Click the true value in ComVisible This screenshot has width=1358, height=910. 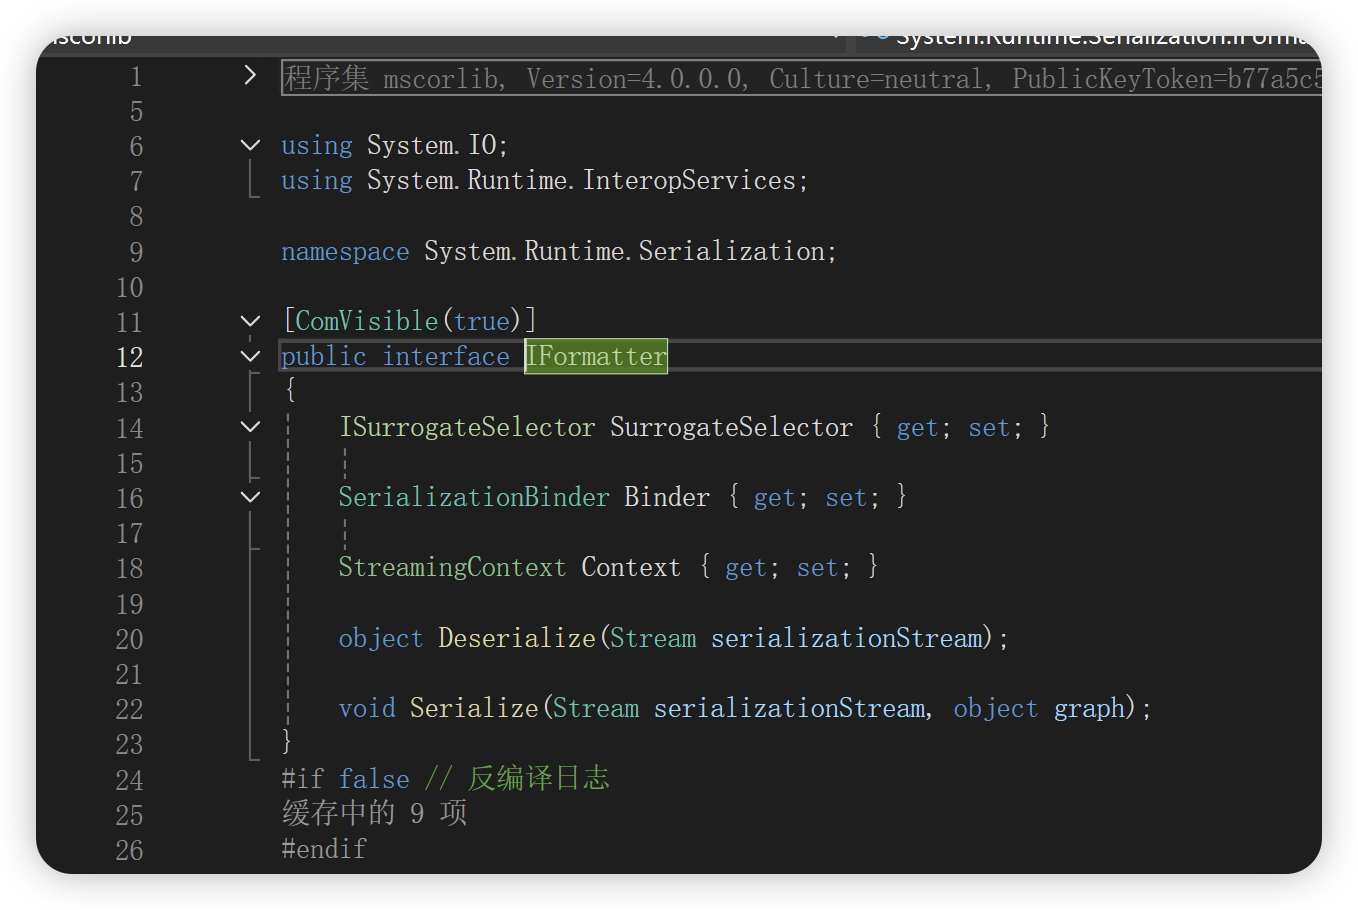[x=482, y=321]
